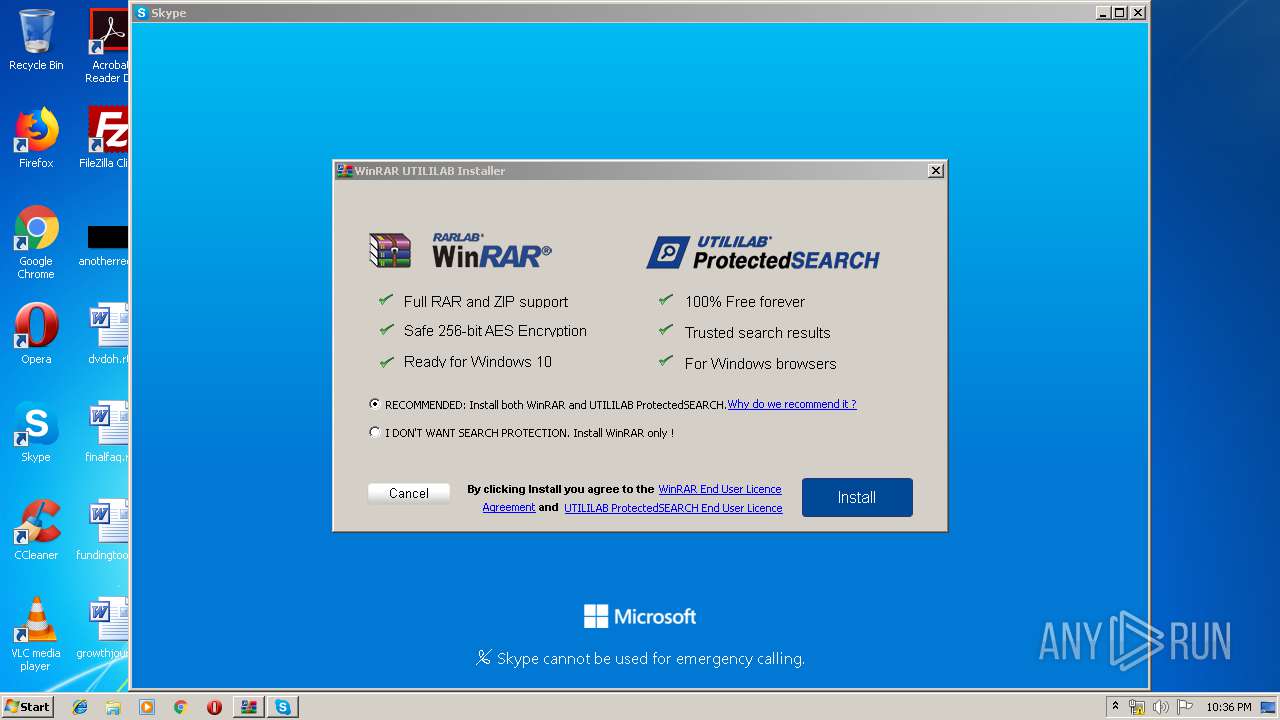Click 'Trusted search results' text

[x=758, y=332]
